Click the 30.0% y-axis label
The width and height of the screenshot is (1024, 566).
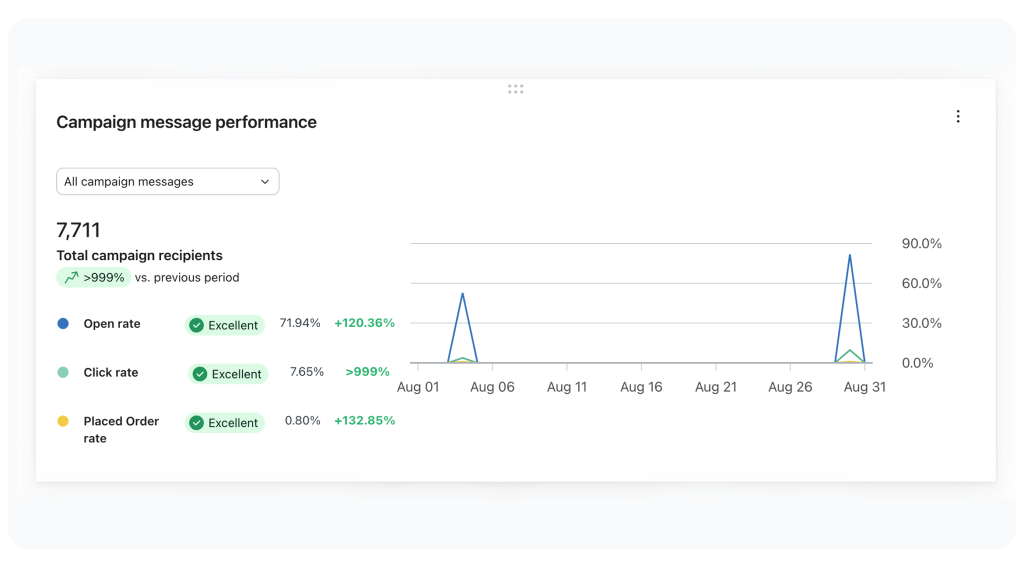tap(921, 323)
